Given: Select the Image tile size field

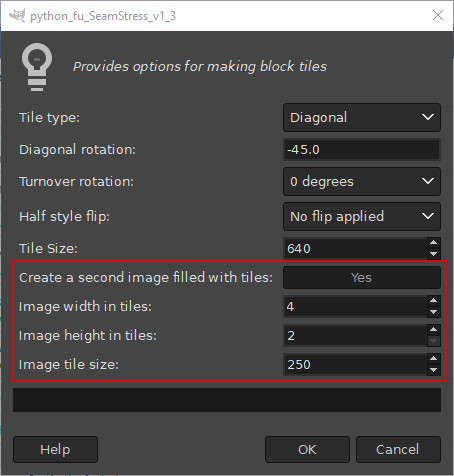Looking at the screenshot, I should tap(355, 364).
